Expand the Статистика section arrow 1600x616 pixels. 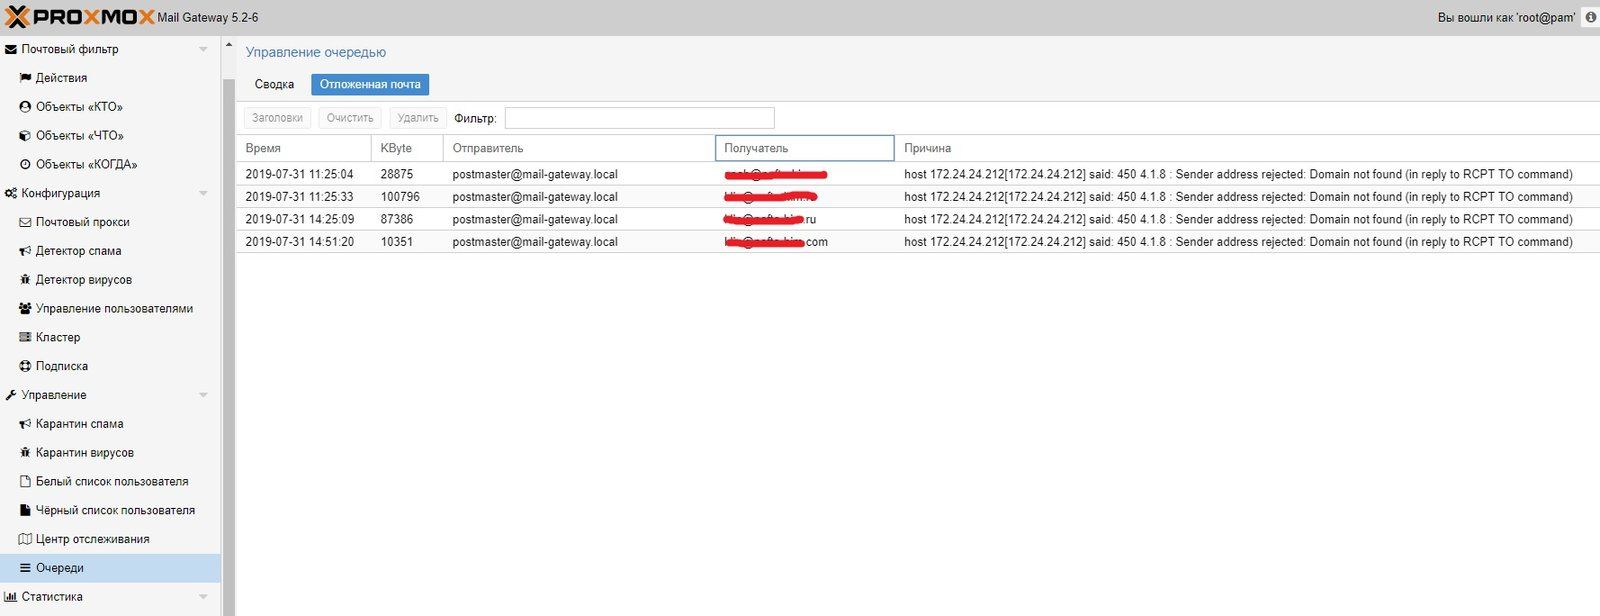tap(203, 597)
